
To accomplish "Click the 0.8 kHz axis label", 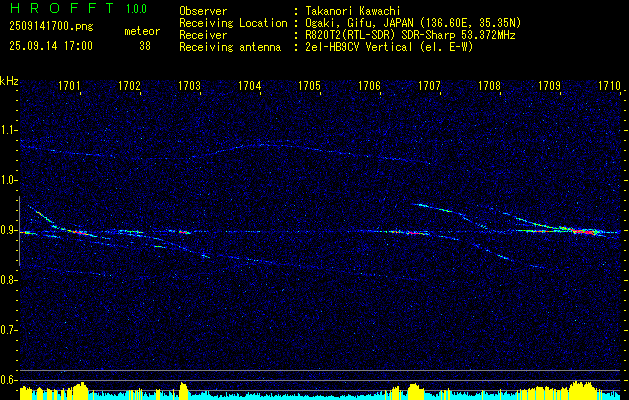I will coord(8,280).
